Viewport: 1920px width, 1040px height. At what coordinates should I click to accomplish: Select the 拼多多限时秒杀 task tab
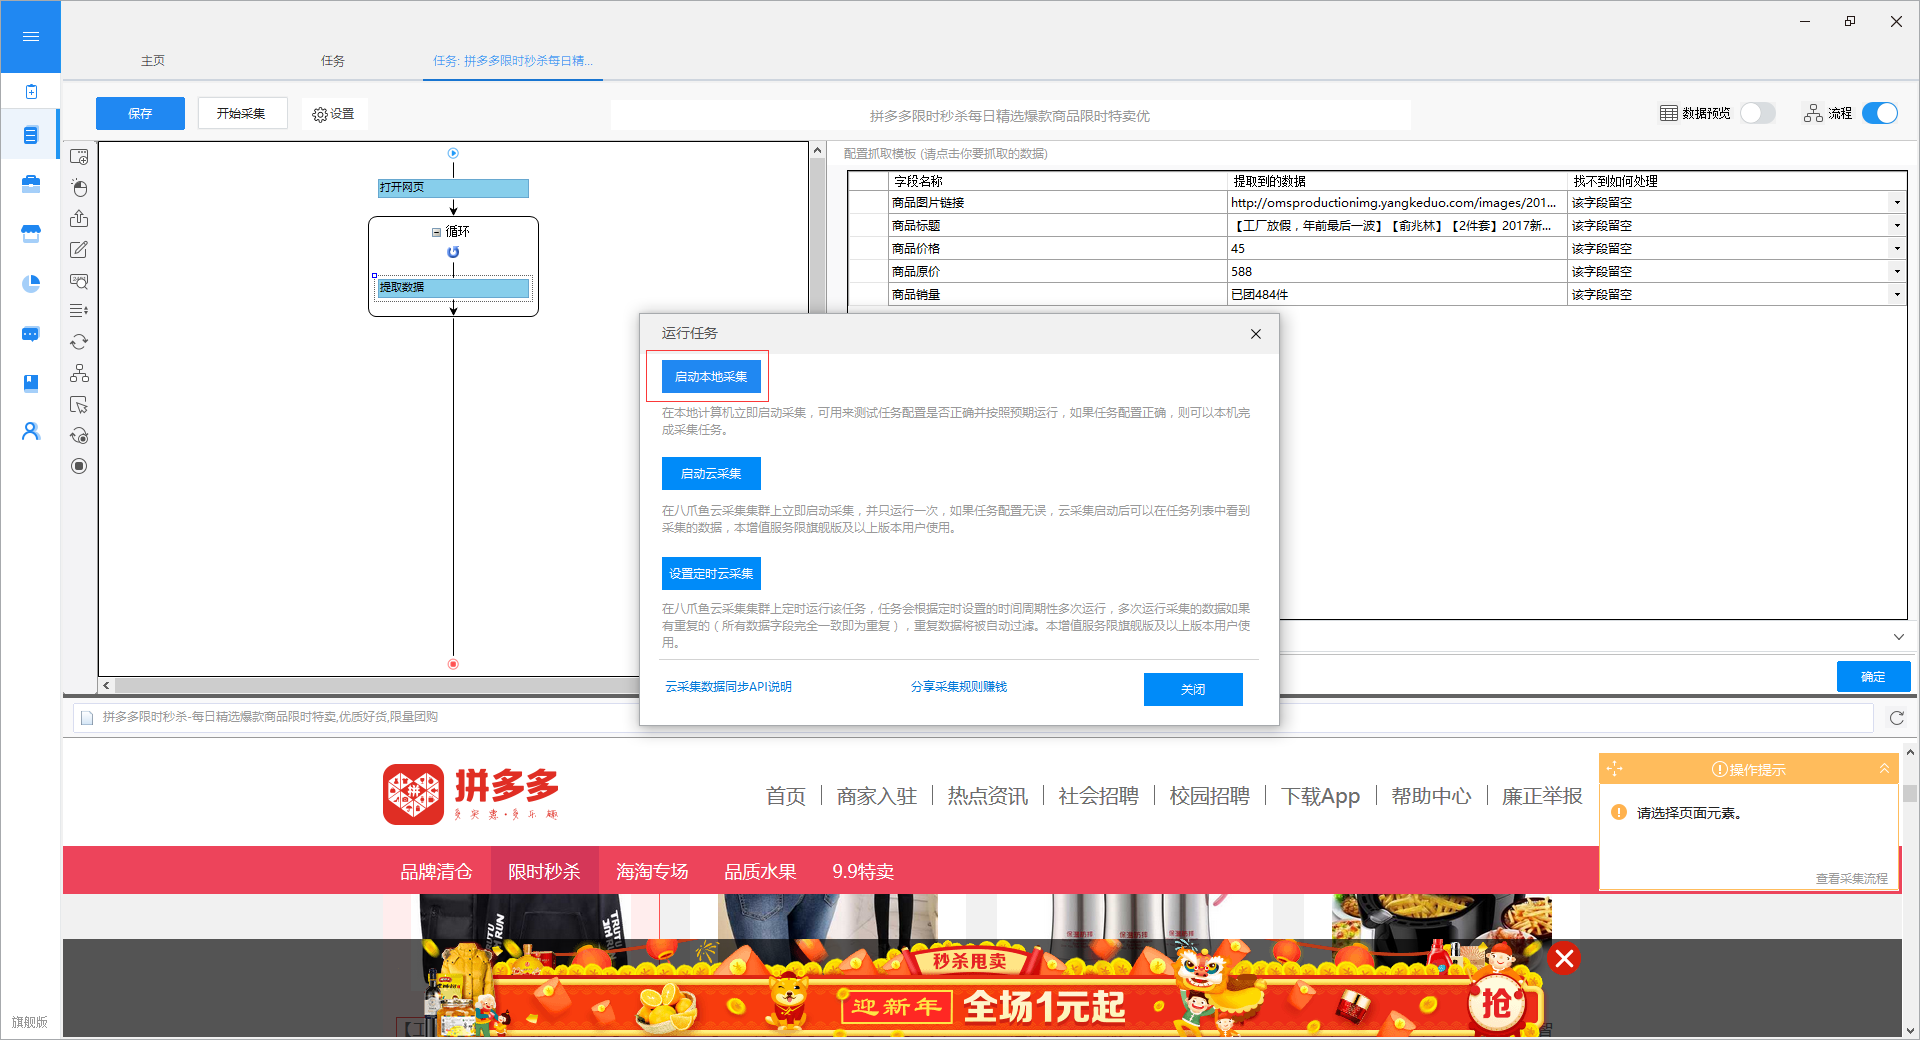(512, 61)
